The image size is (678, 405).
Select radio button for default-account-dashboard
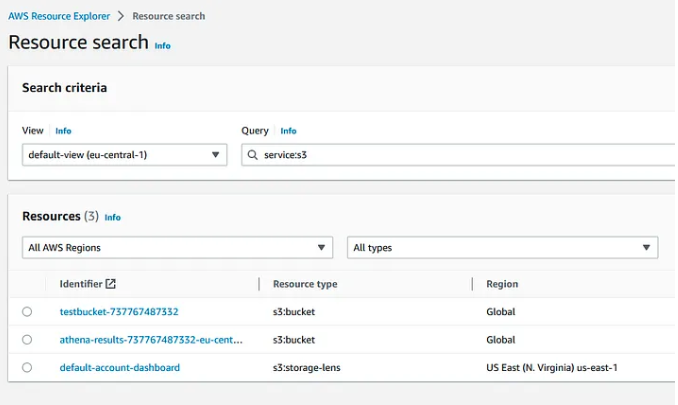point(27,367)
